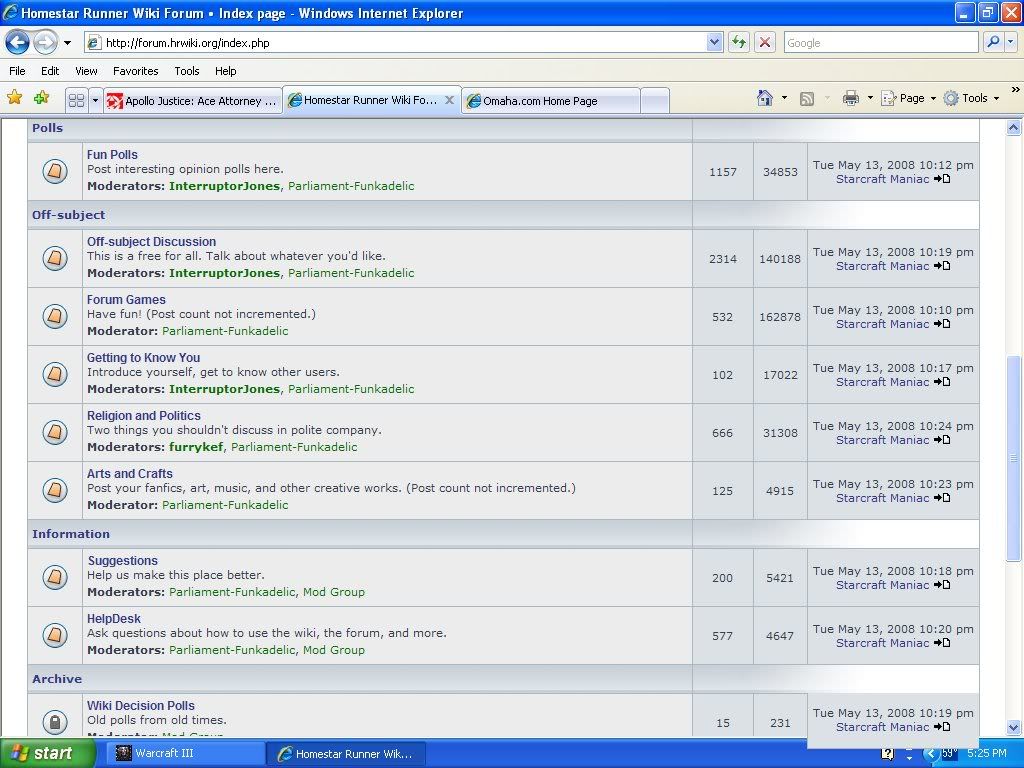1024x768 pixels.
Task: Click the browser Back arrow button
Action: click(x=17, y=42)
